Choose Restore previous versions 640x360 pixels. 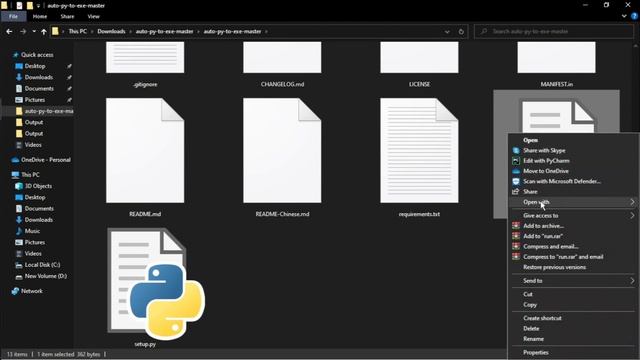pyautogui.click(x=554, y=267)
